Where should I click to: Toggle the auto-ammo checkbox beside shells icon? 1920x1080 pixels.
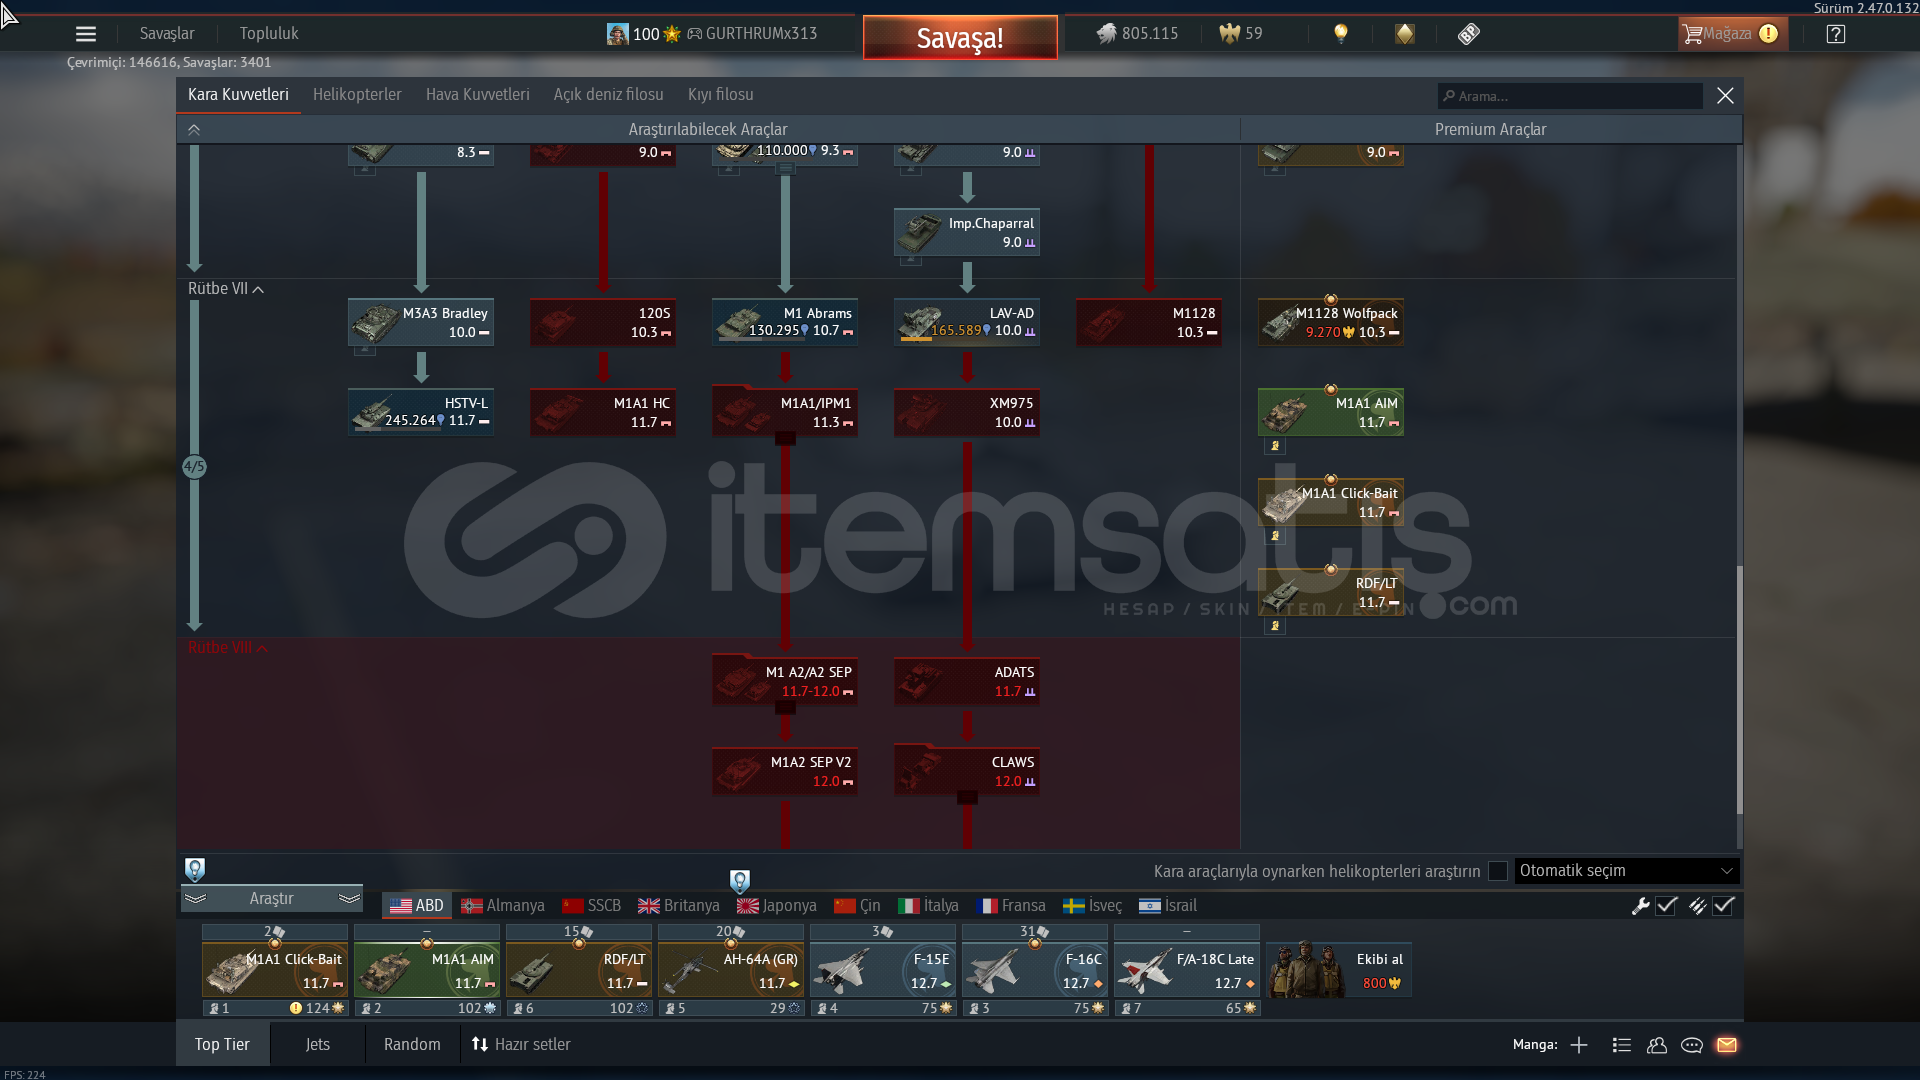tap(1723, 906)
